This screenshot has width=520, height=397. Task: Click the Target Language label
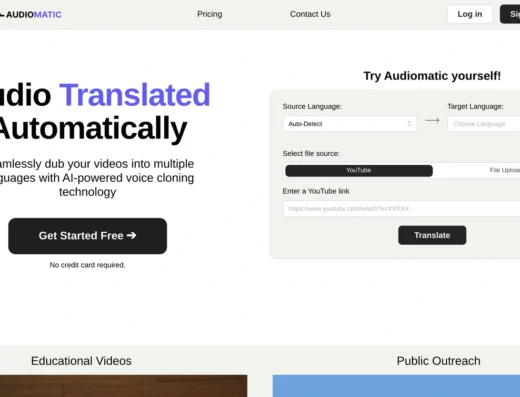475,106
